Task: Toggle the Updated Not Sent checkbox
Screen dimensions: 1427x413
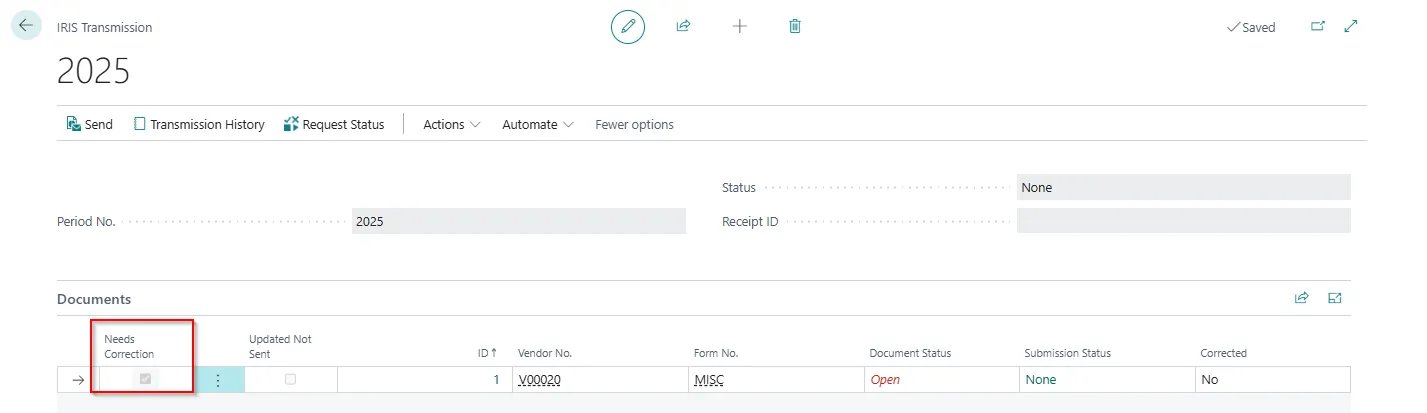Action: 290,380
